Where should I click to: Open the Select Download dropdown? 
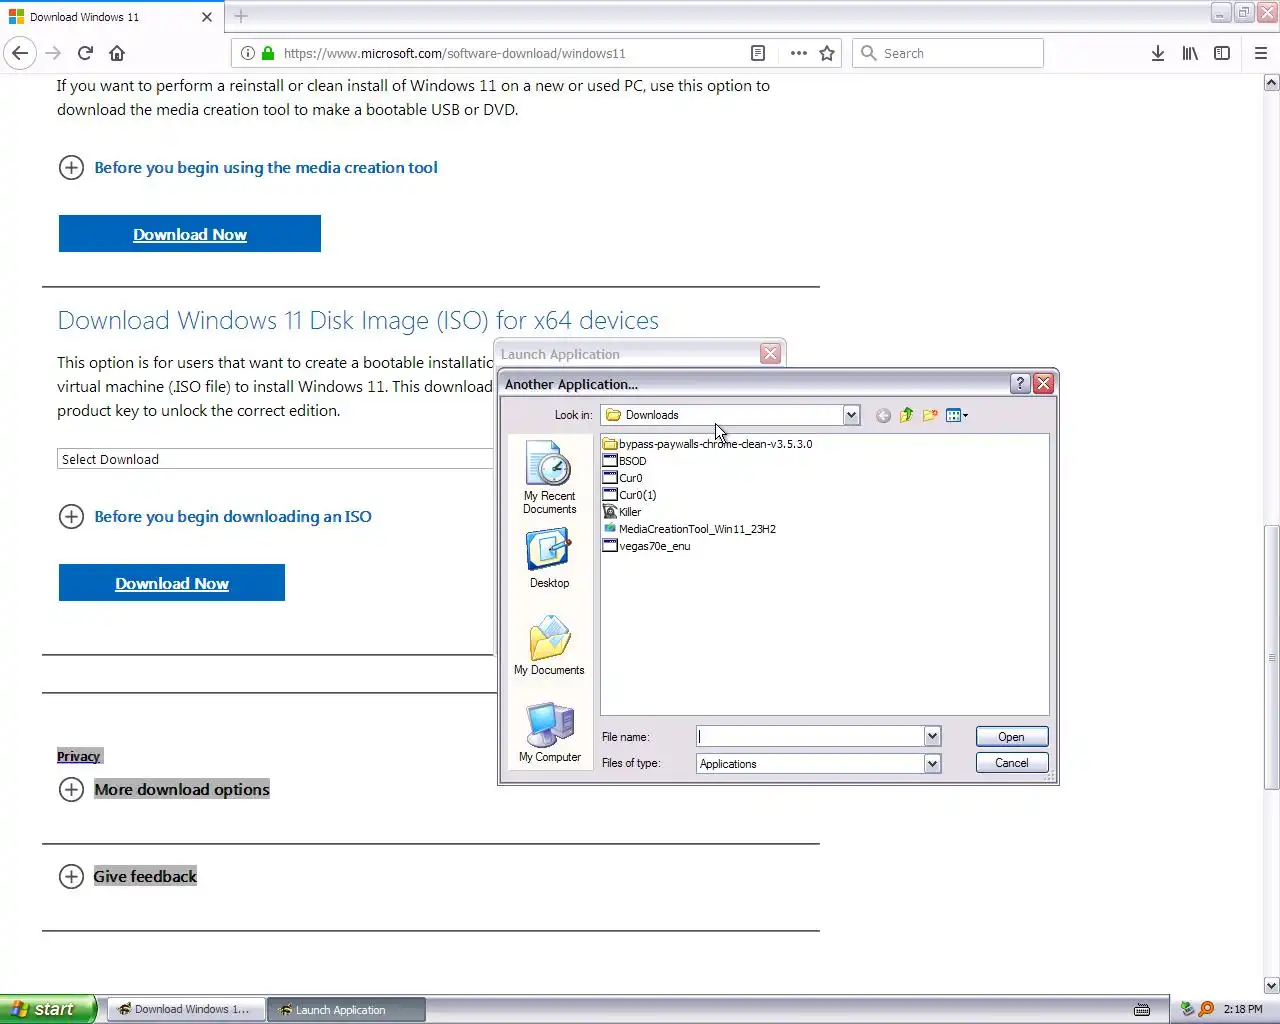click(275, 459)
